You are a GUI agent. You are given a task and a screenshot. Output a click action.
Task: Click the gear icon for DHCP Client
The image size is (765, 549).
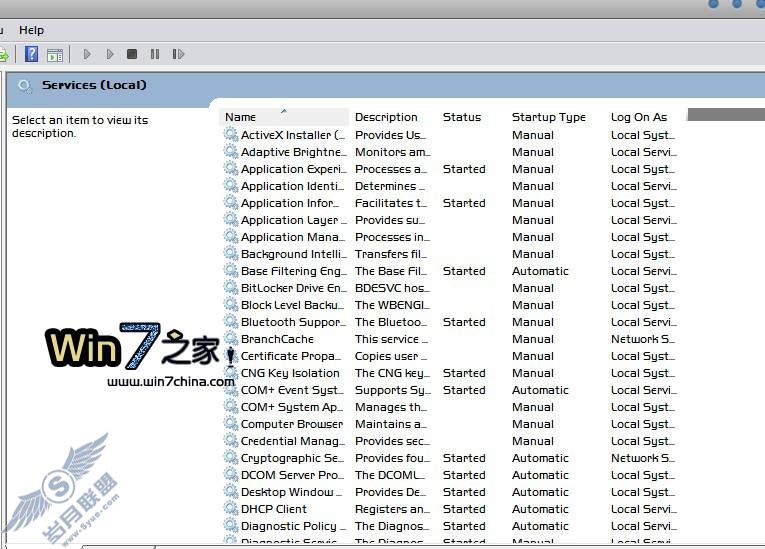pyautogui.click(x=231, y=508)
